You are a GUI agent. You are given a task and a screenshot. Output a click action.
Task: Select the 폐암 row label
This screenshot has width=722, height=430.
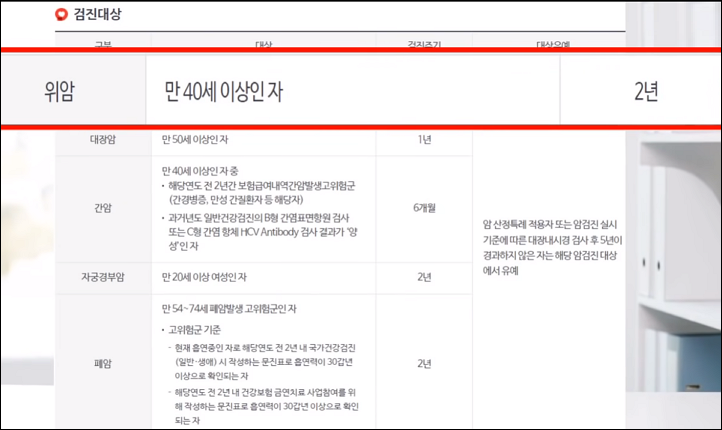pos(103,364)
